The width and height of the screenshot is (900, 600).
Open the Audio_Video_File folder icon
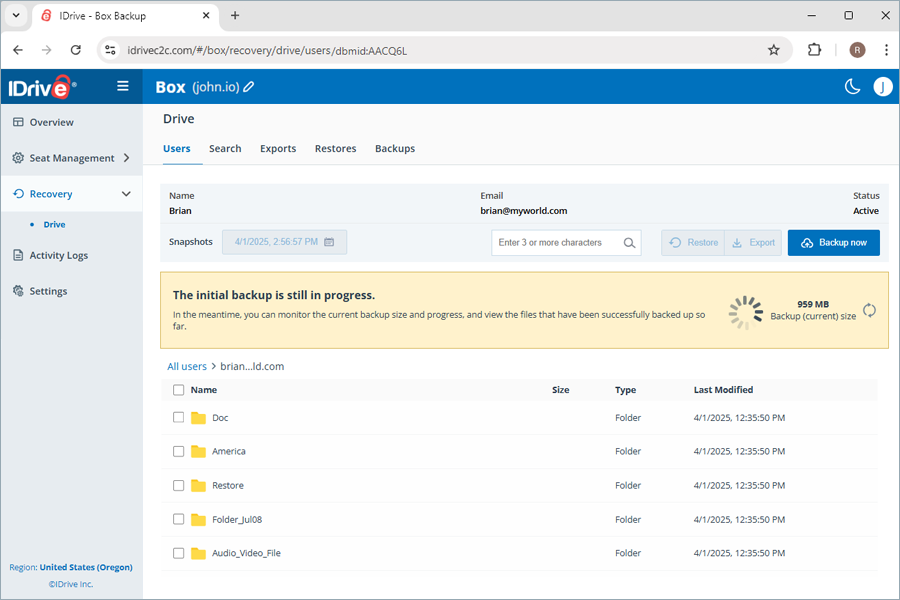click(x=198, y=553)
